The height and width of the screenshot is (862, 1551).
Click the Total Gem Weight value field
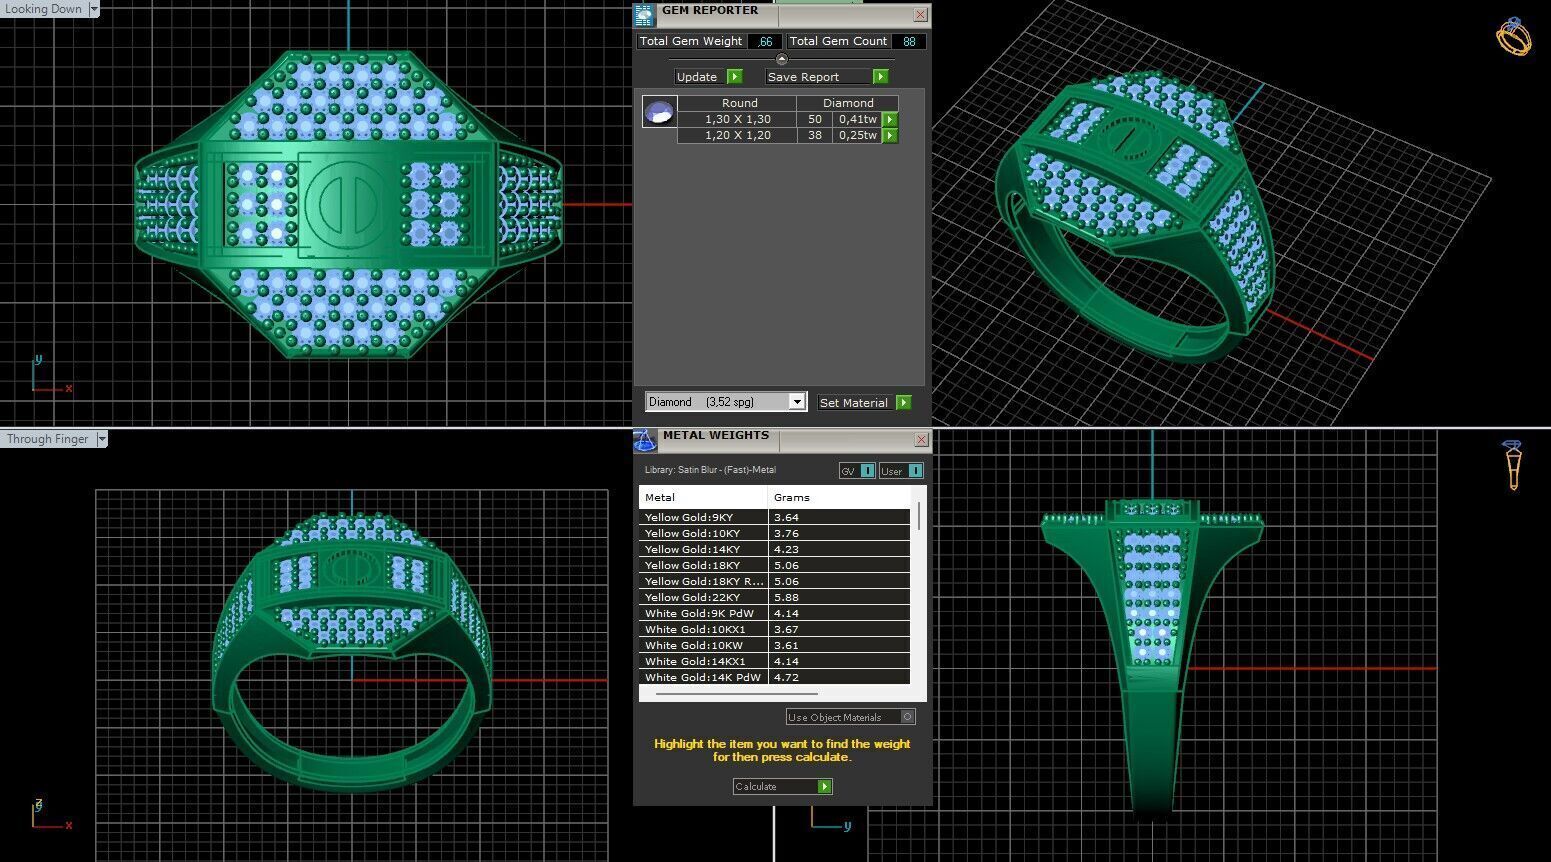tap(764, 41)
